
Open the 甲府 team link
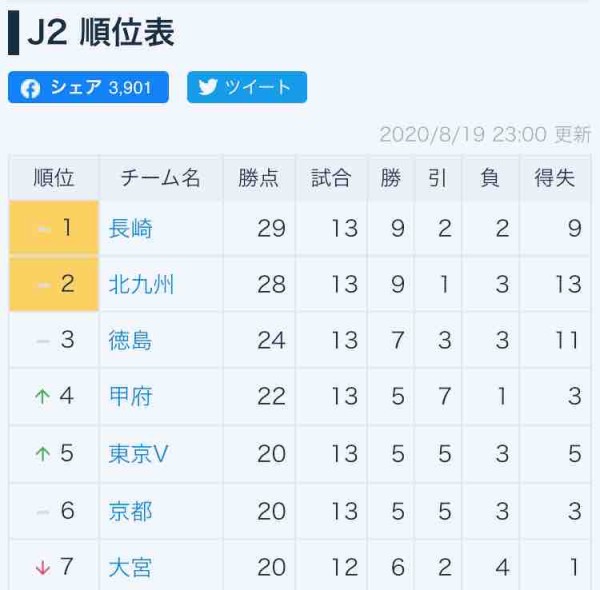pyautogui.click(x=130, y=397)
